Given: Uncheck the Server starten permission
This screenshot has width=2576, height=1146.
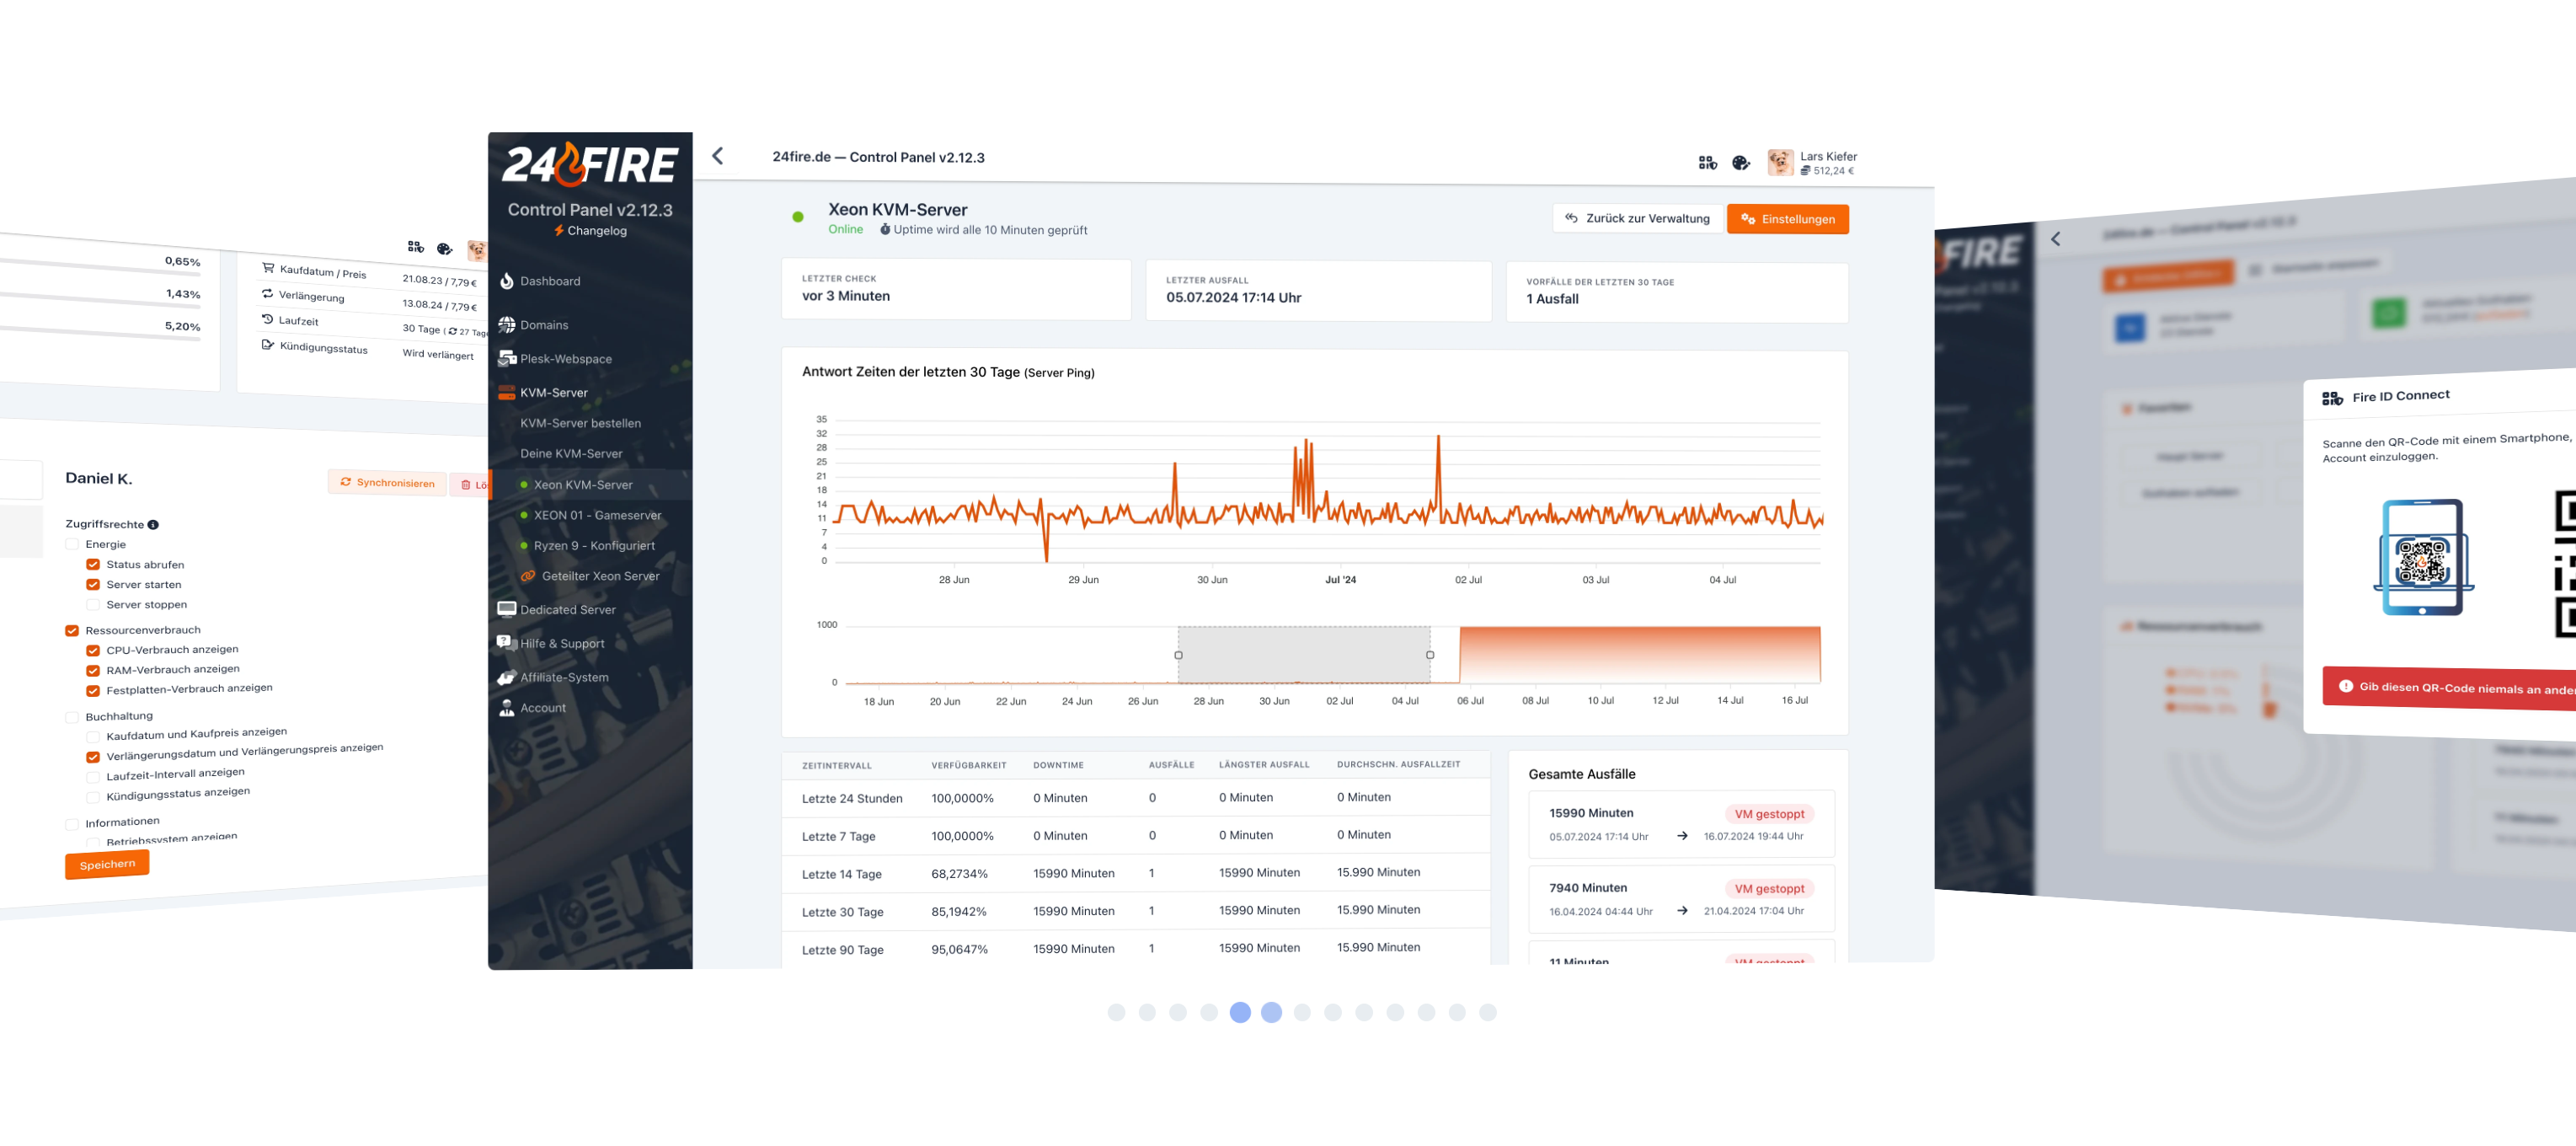Looking at the screenshot, I should (93, 585).
